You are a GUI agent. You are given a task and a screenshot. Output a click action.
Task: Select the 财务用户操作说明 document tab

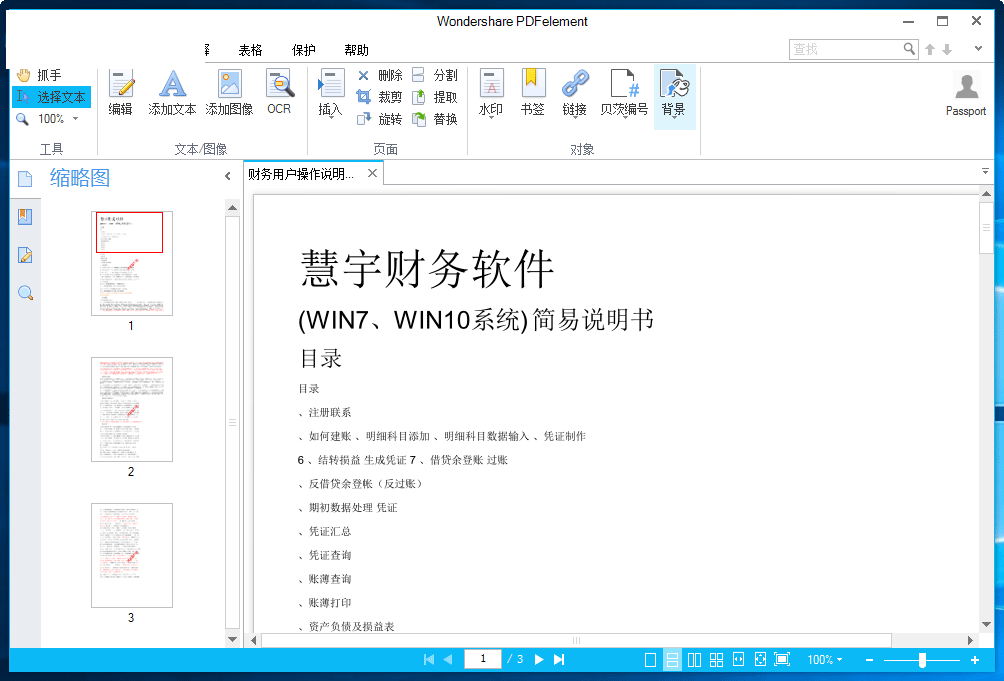302,172
